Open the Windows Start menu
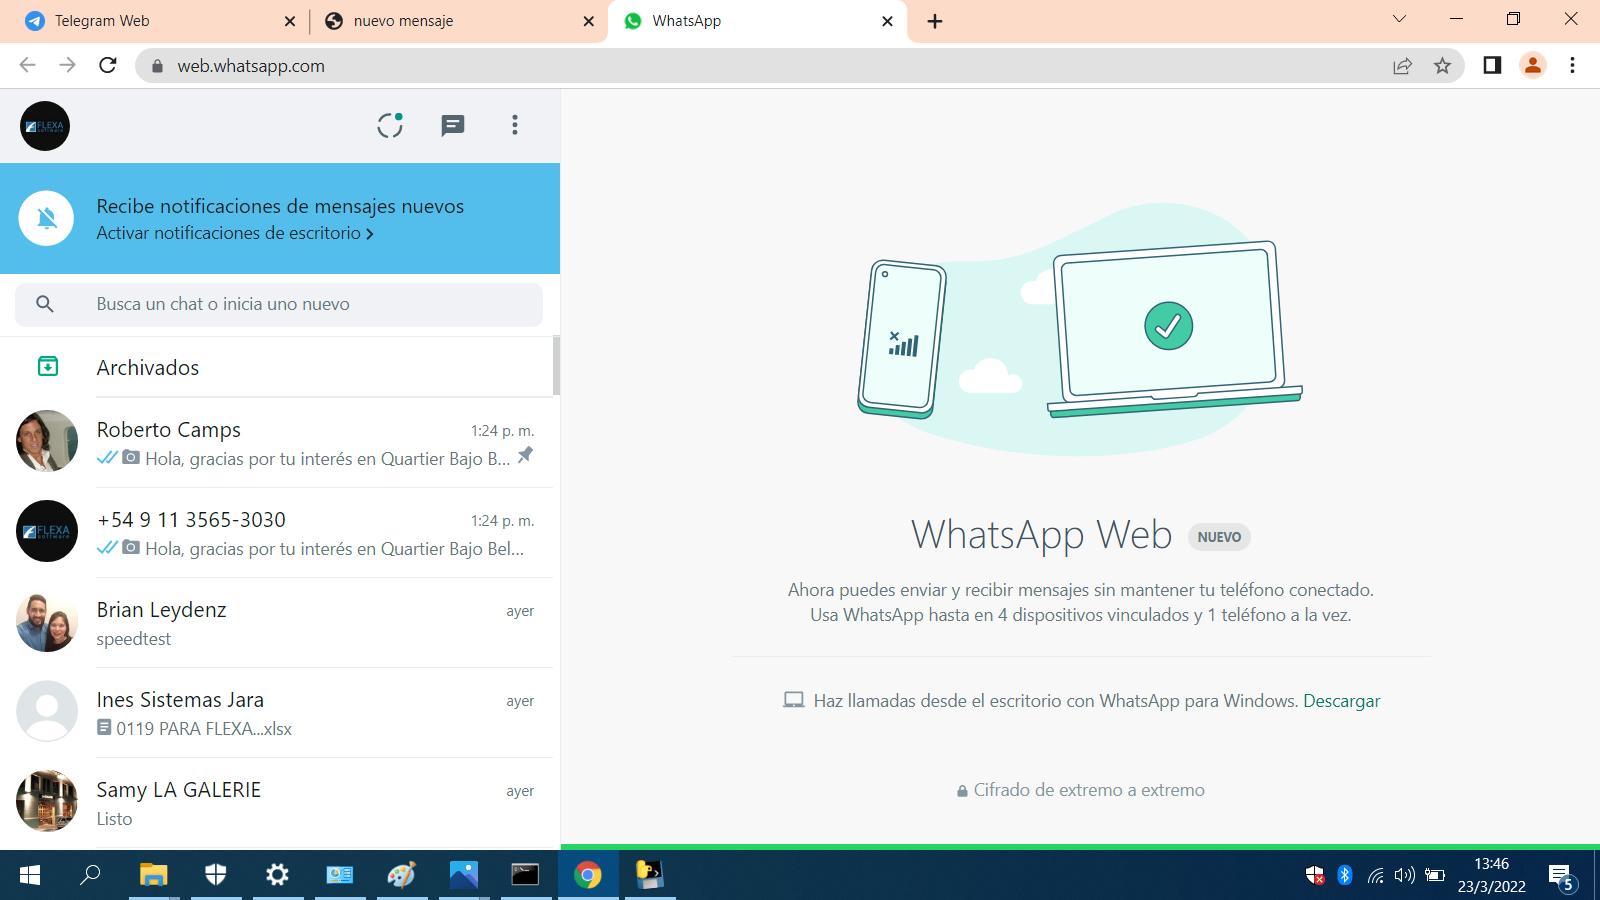This screenshot has height=900, width=1600. (30, 875)
